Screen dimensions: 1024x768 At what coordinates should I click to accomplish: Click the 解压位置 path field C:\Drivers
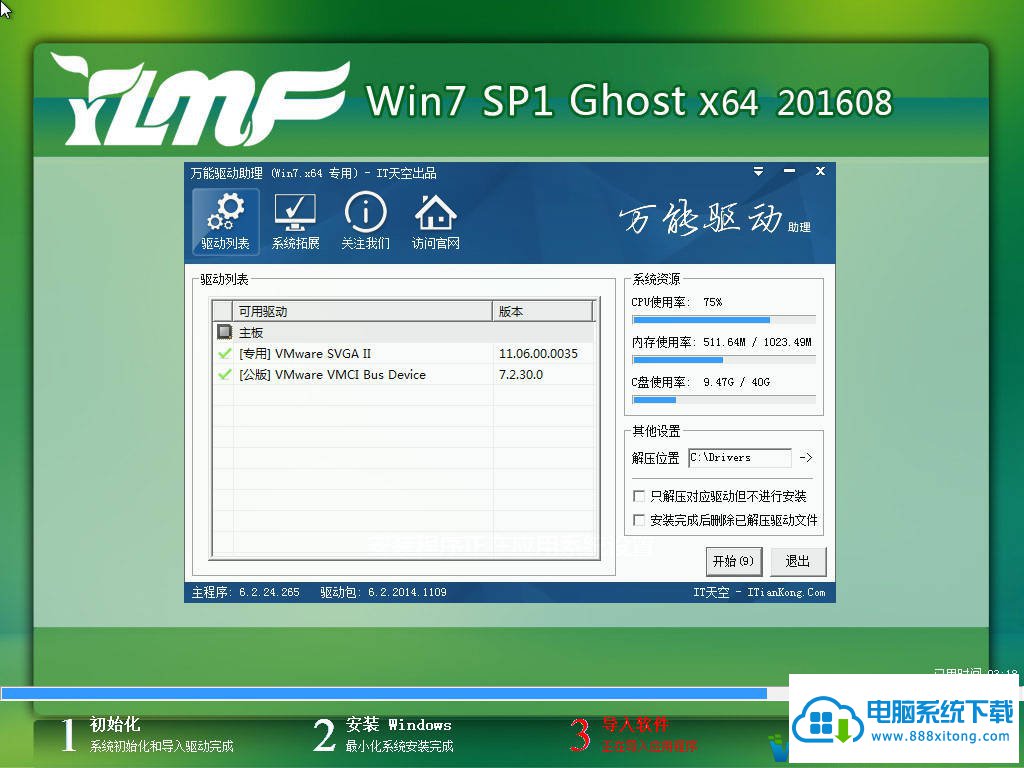click(x=740, y=458)
